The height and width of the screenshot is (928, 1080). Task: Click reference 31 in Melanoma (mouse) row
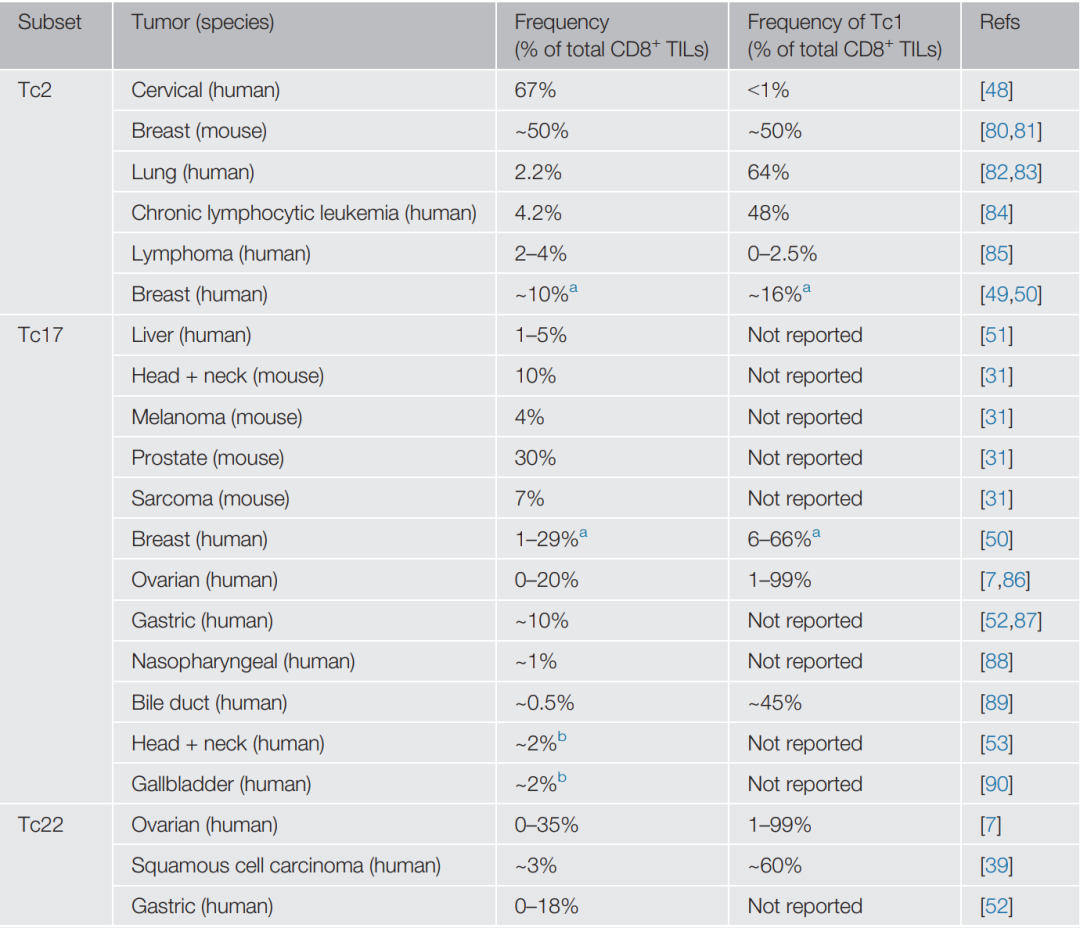pos(996,417)
